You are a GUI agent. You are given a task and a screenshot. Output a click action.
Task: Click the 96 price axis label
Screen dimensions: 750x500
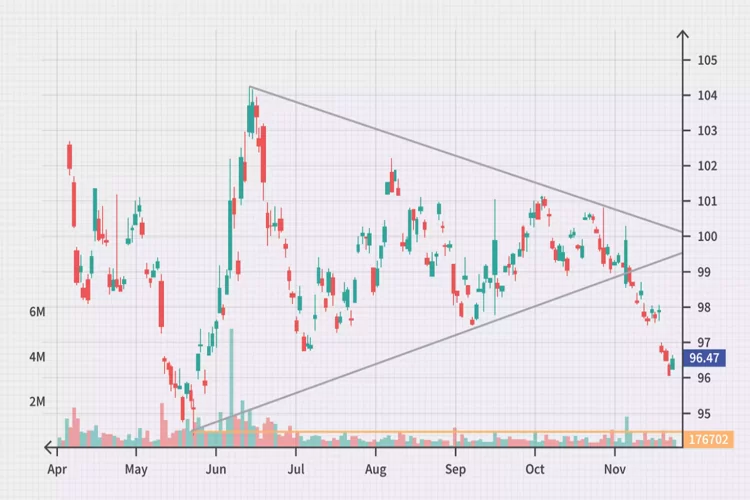click(704, 378)
